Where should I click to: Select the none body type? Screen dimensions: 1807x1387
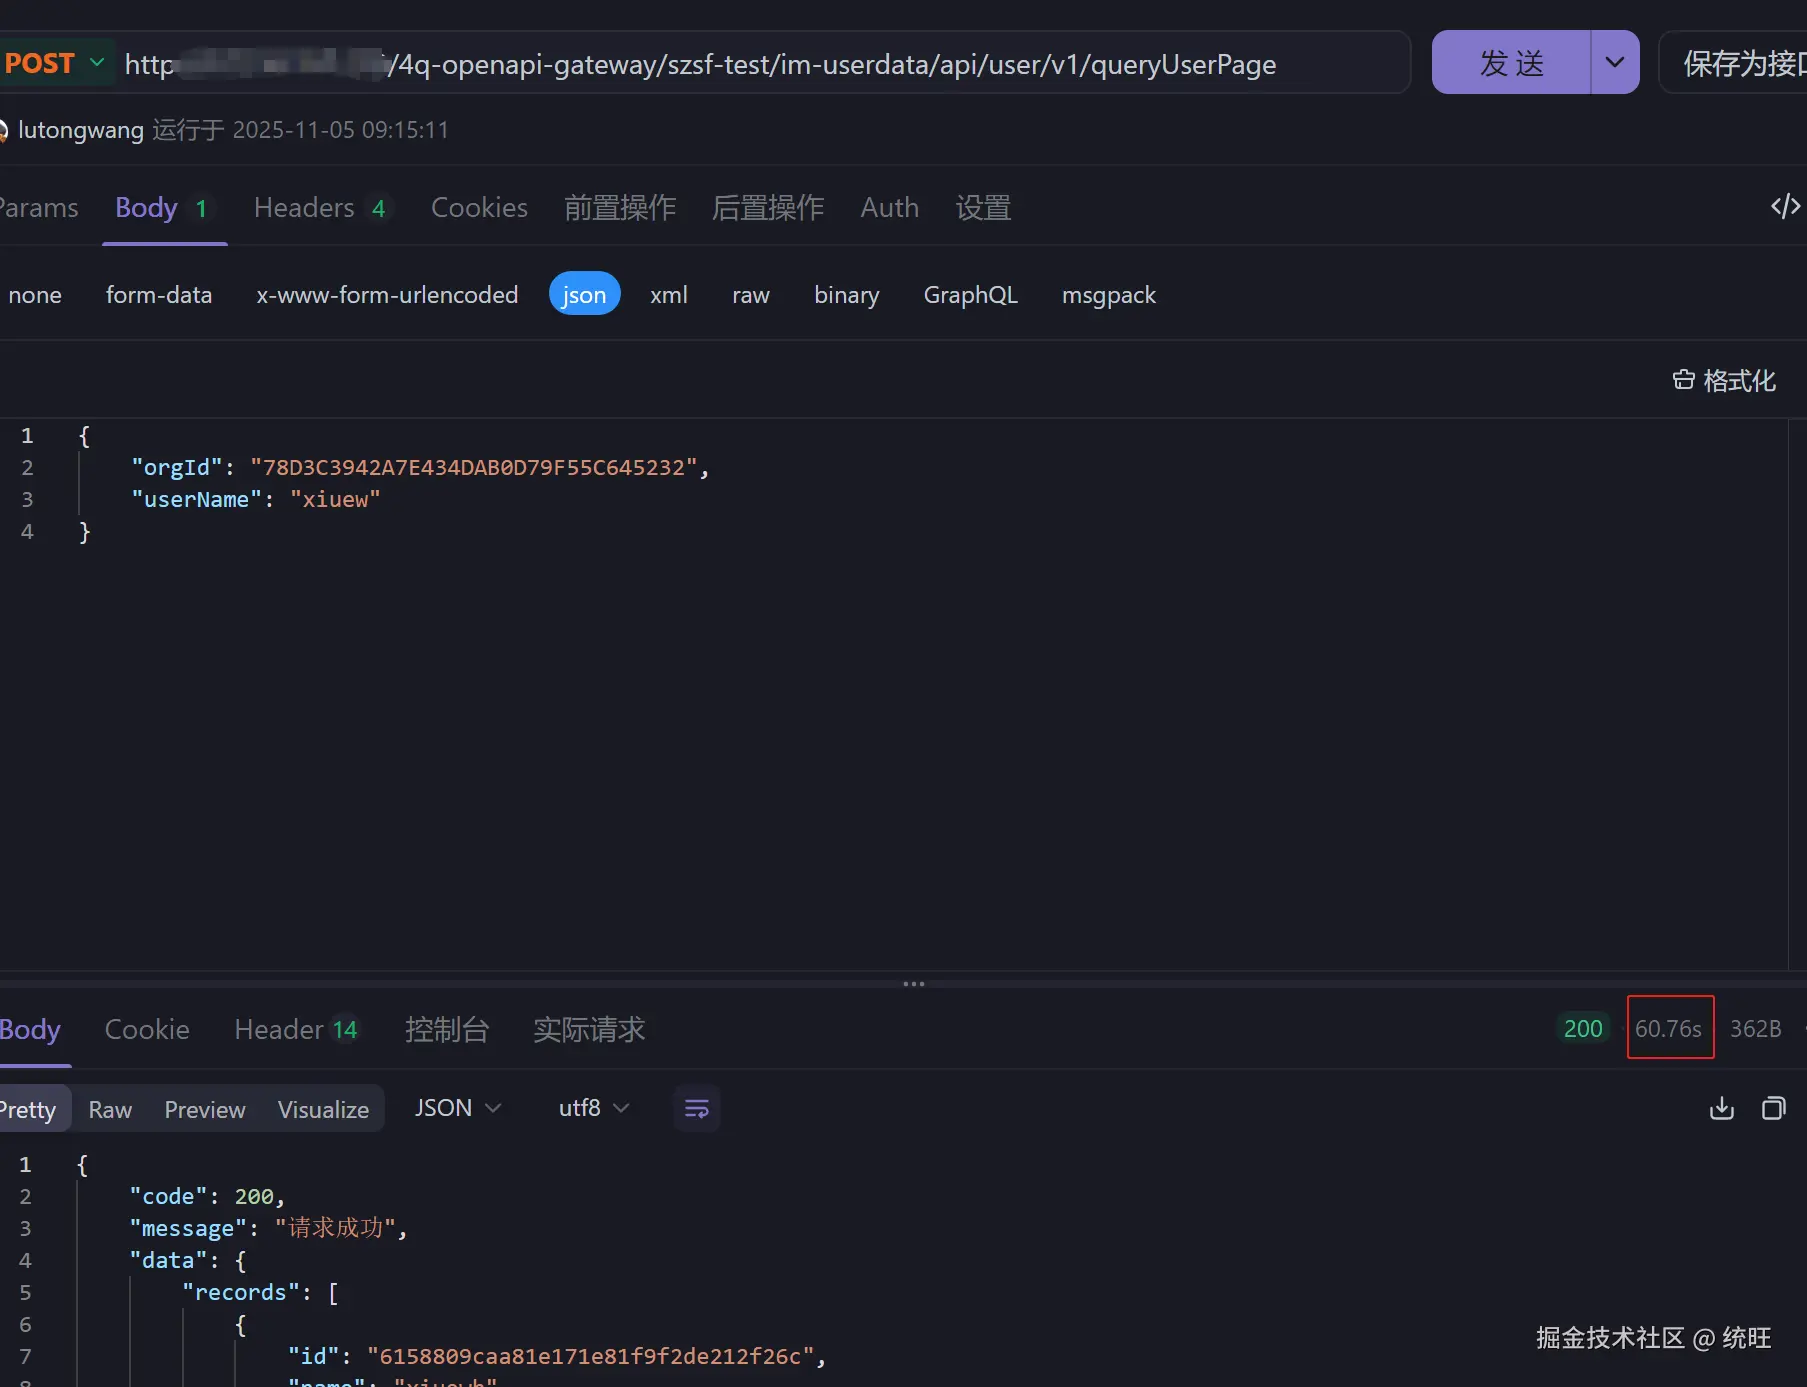pyautogui.click(x=35, y=295)
